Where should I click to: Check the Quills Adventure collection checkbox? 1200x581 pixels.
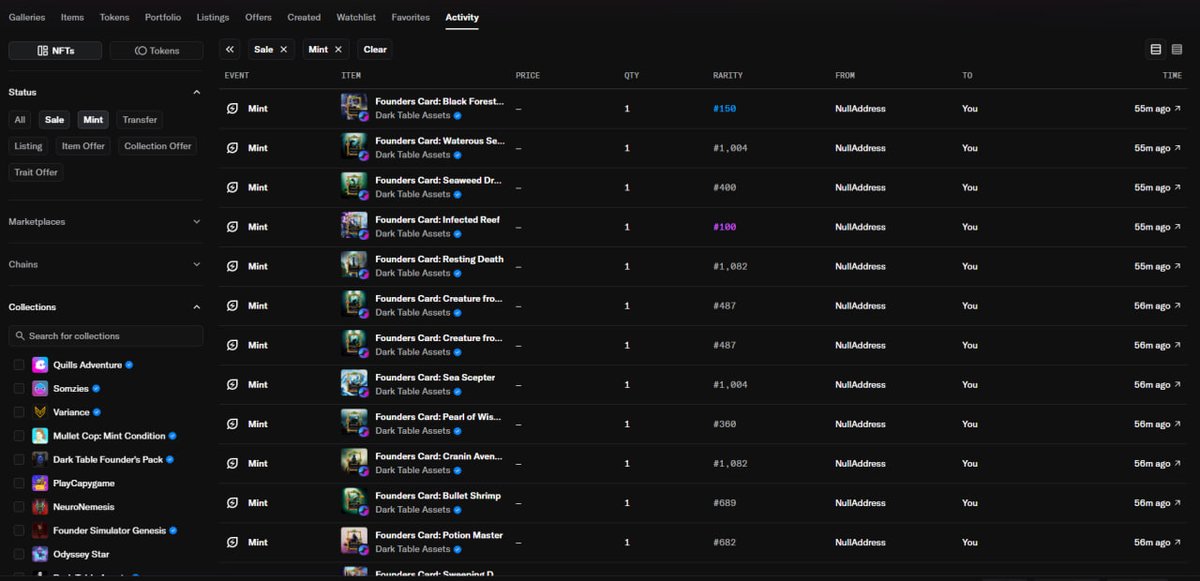click(x=19, y=365)
